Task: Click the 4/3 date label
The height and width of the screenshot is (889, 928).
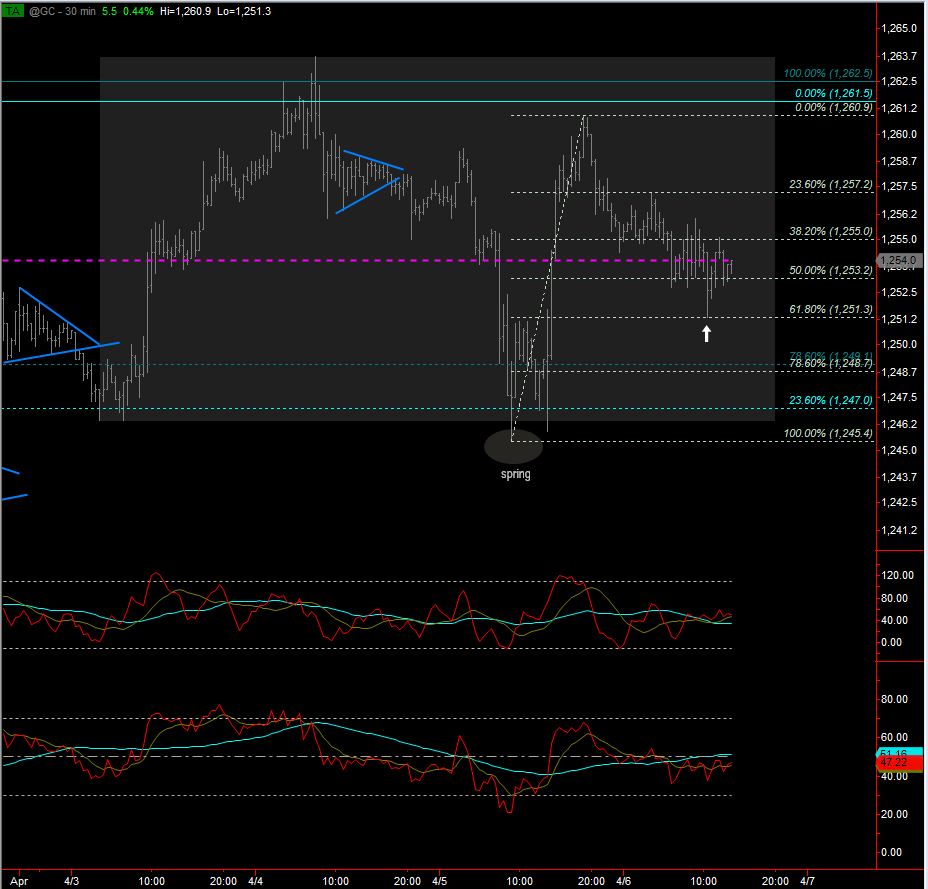Action: pos(71,881)
